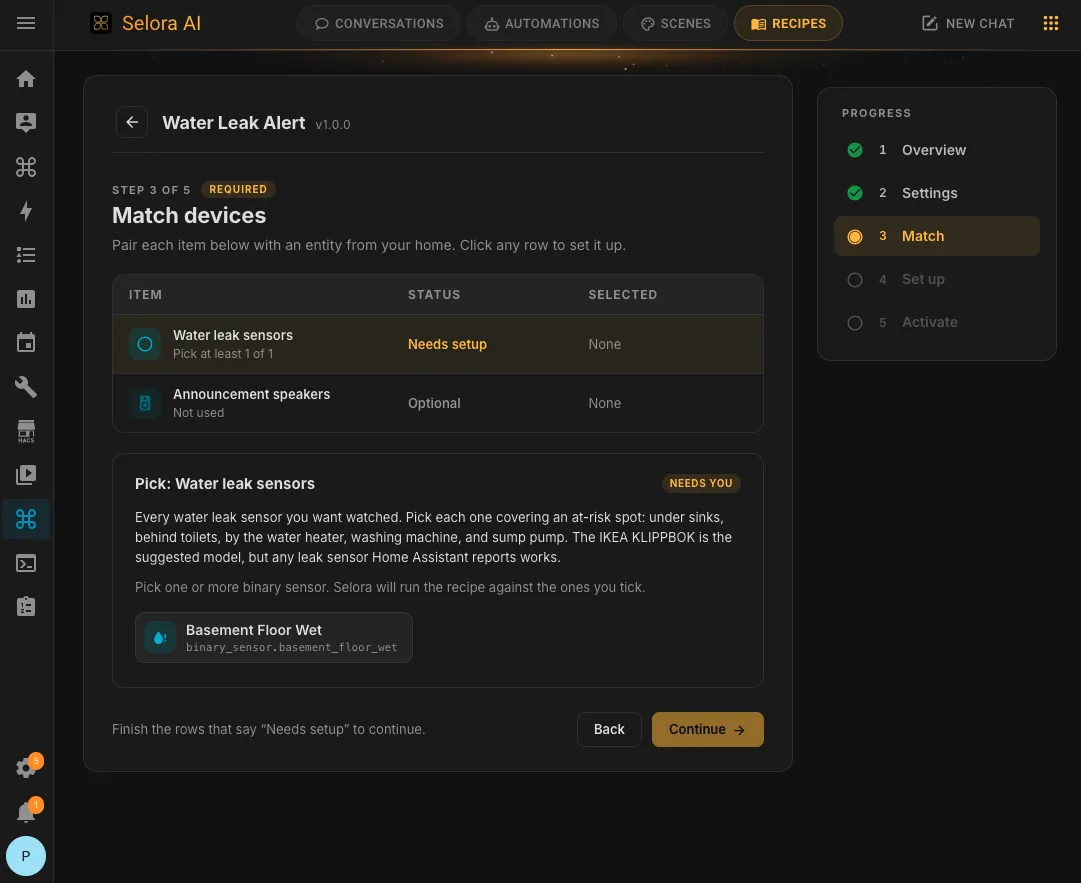The image size is (1081, 883).
Task: Select the Activate progress step
Action: [x=936, y=323]
